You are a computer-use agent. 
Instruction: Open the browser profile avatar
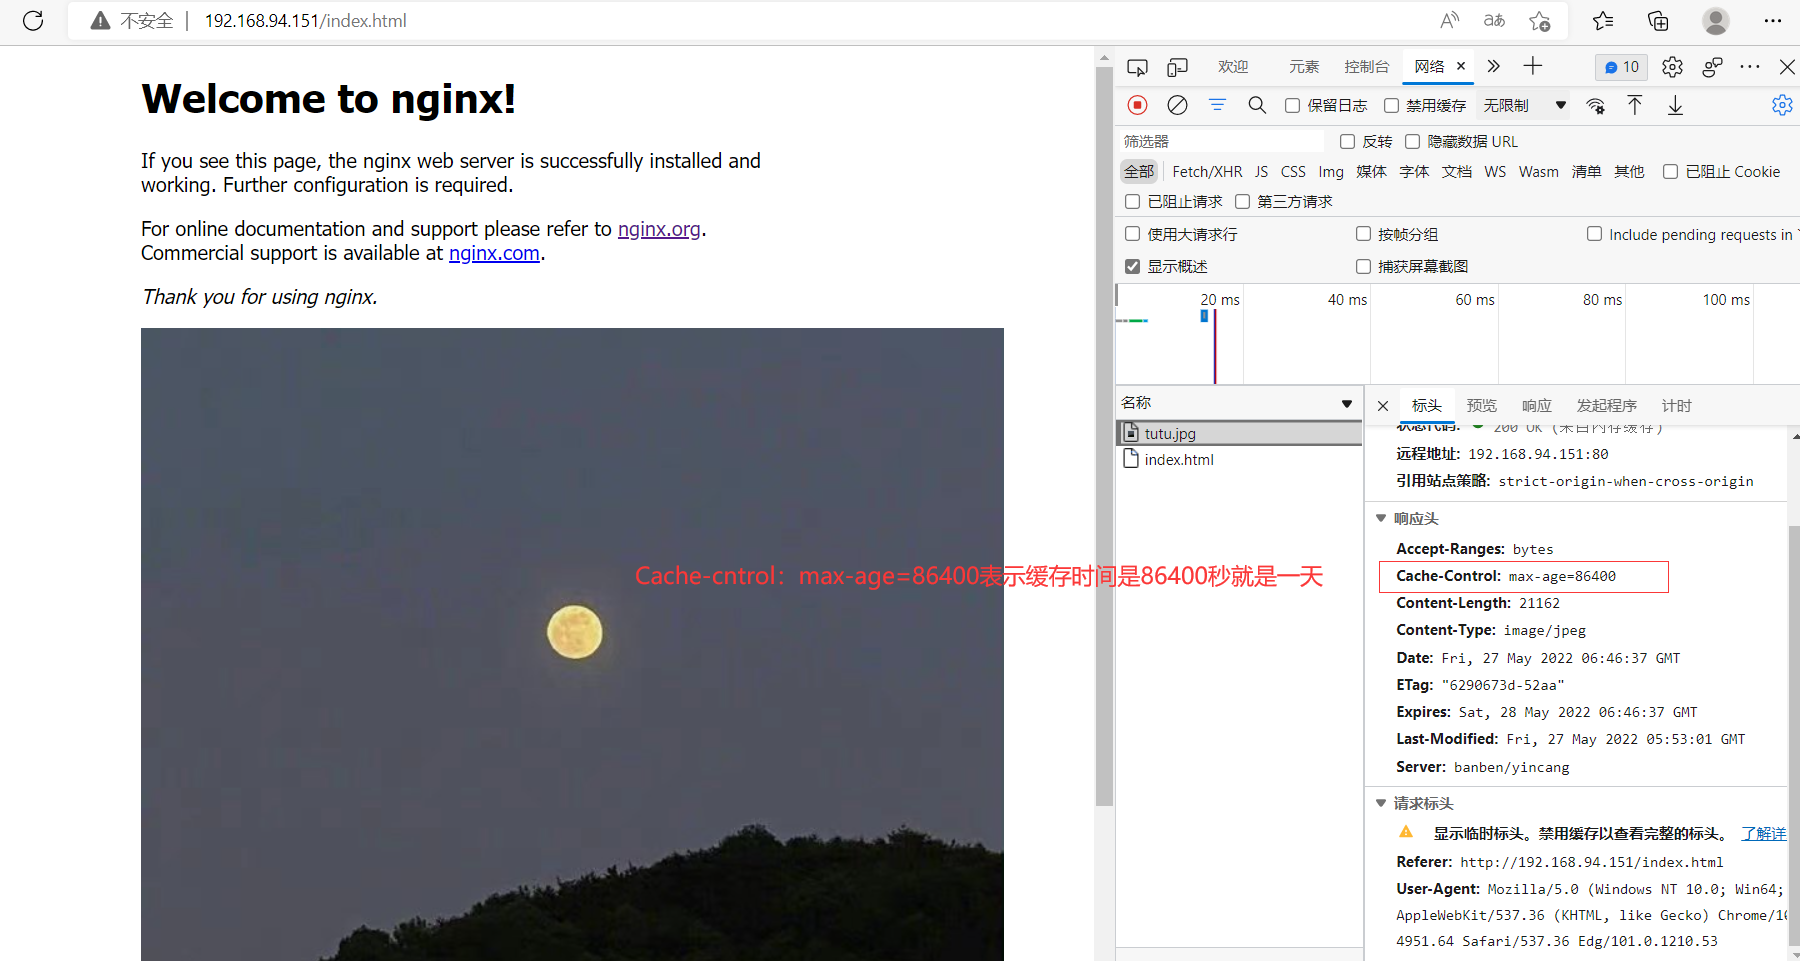pos(1716,21)
